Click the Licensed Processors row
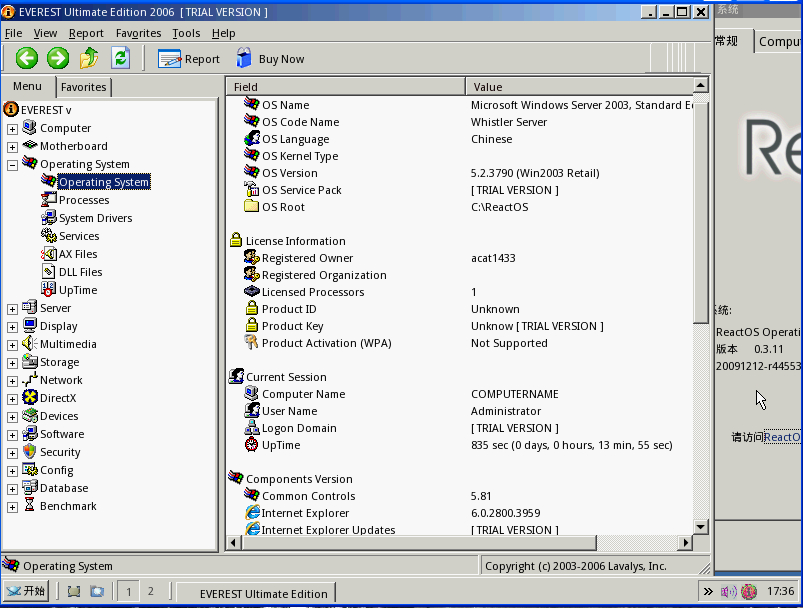Image resolution: width=803 pixels, height=608 pixels. (x=459, y=291)
